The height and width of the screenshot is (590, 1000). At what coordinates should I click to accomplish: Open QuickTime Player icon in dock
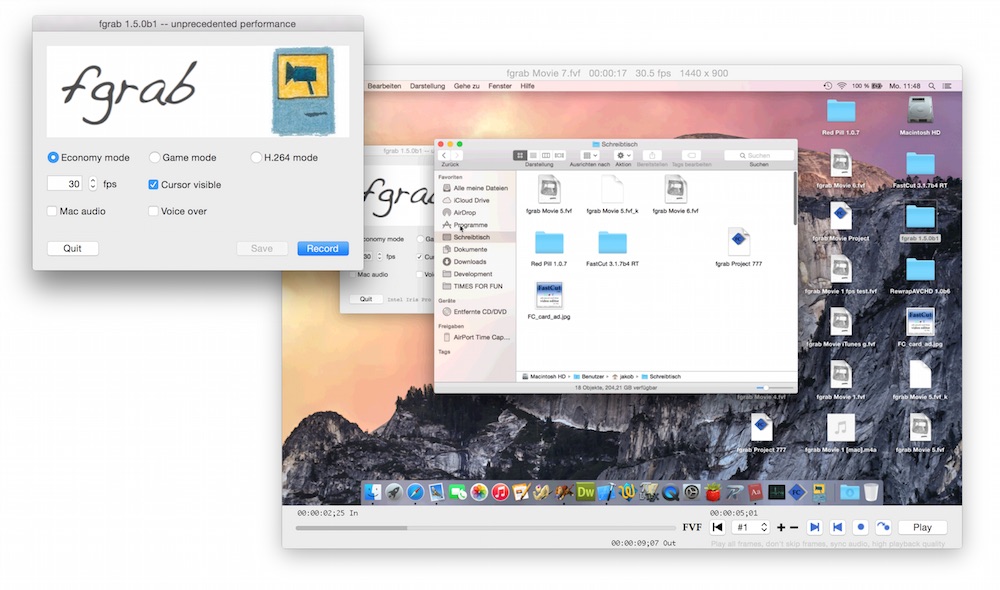pos(670,492)
